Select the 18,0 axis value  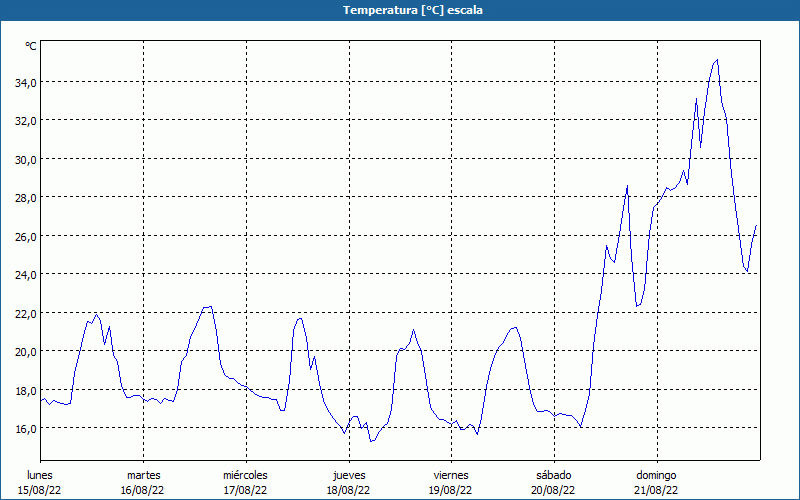pyautogui.click(x=26, y=390)
